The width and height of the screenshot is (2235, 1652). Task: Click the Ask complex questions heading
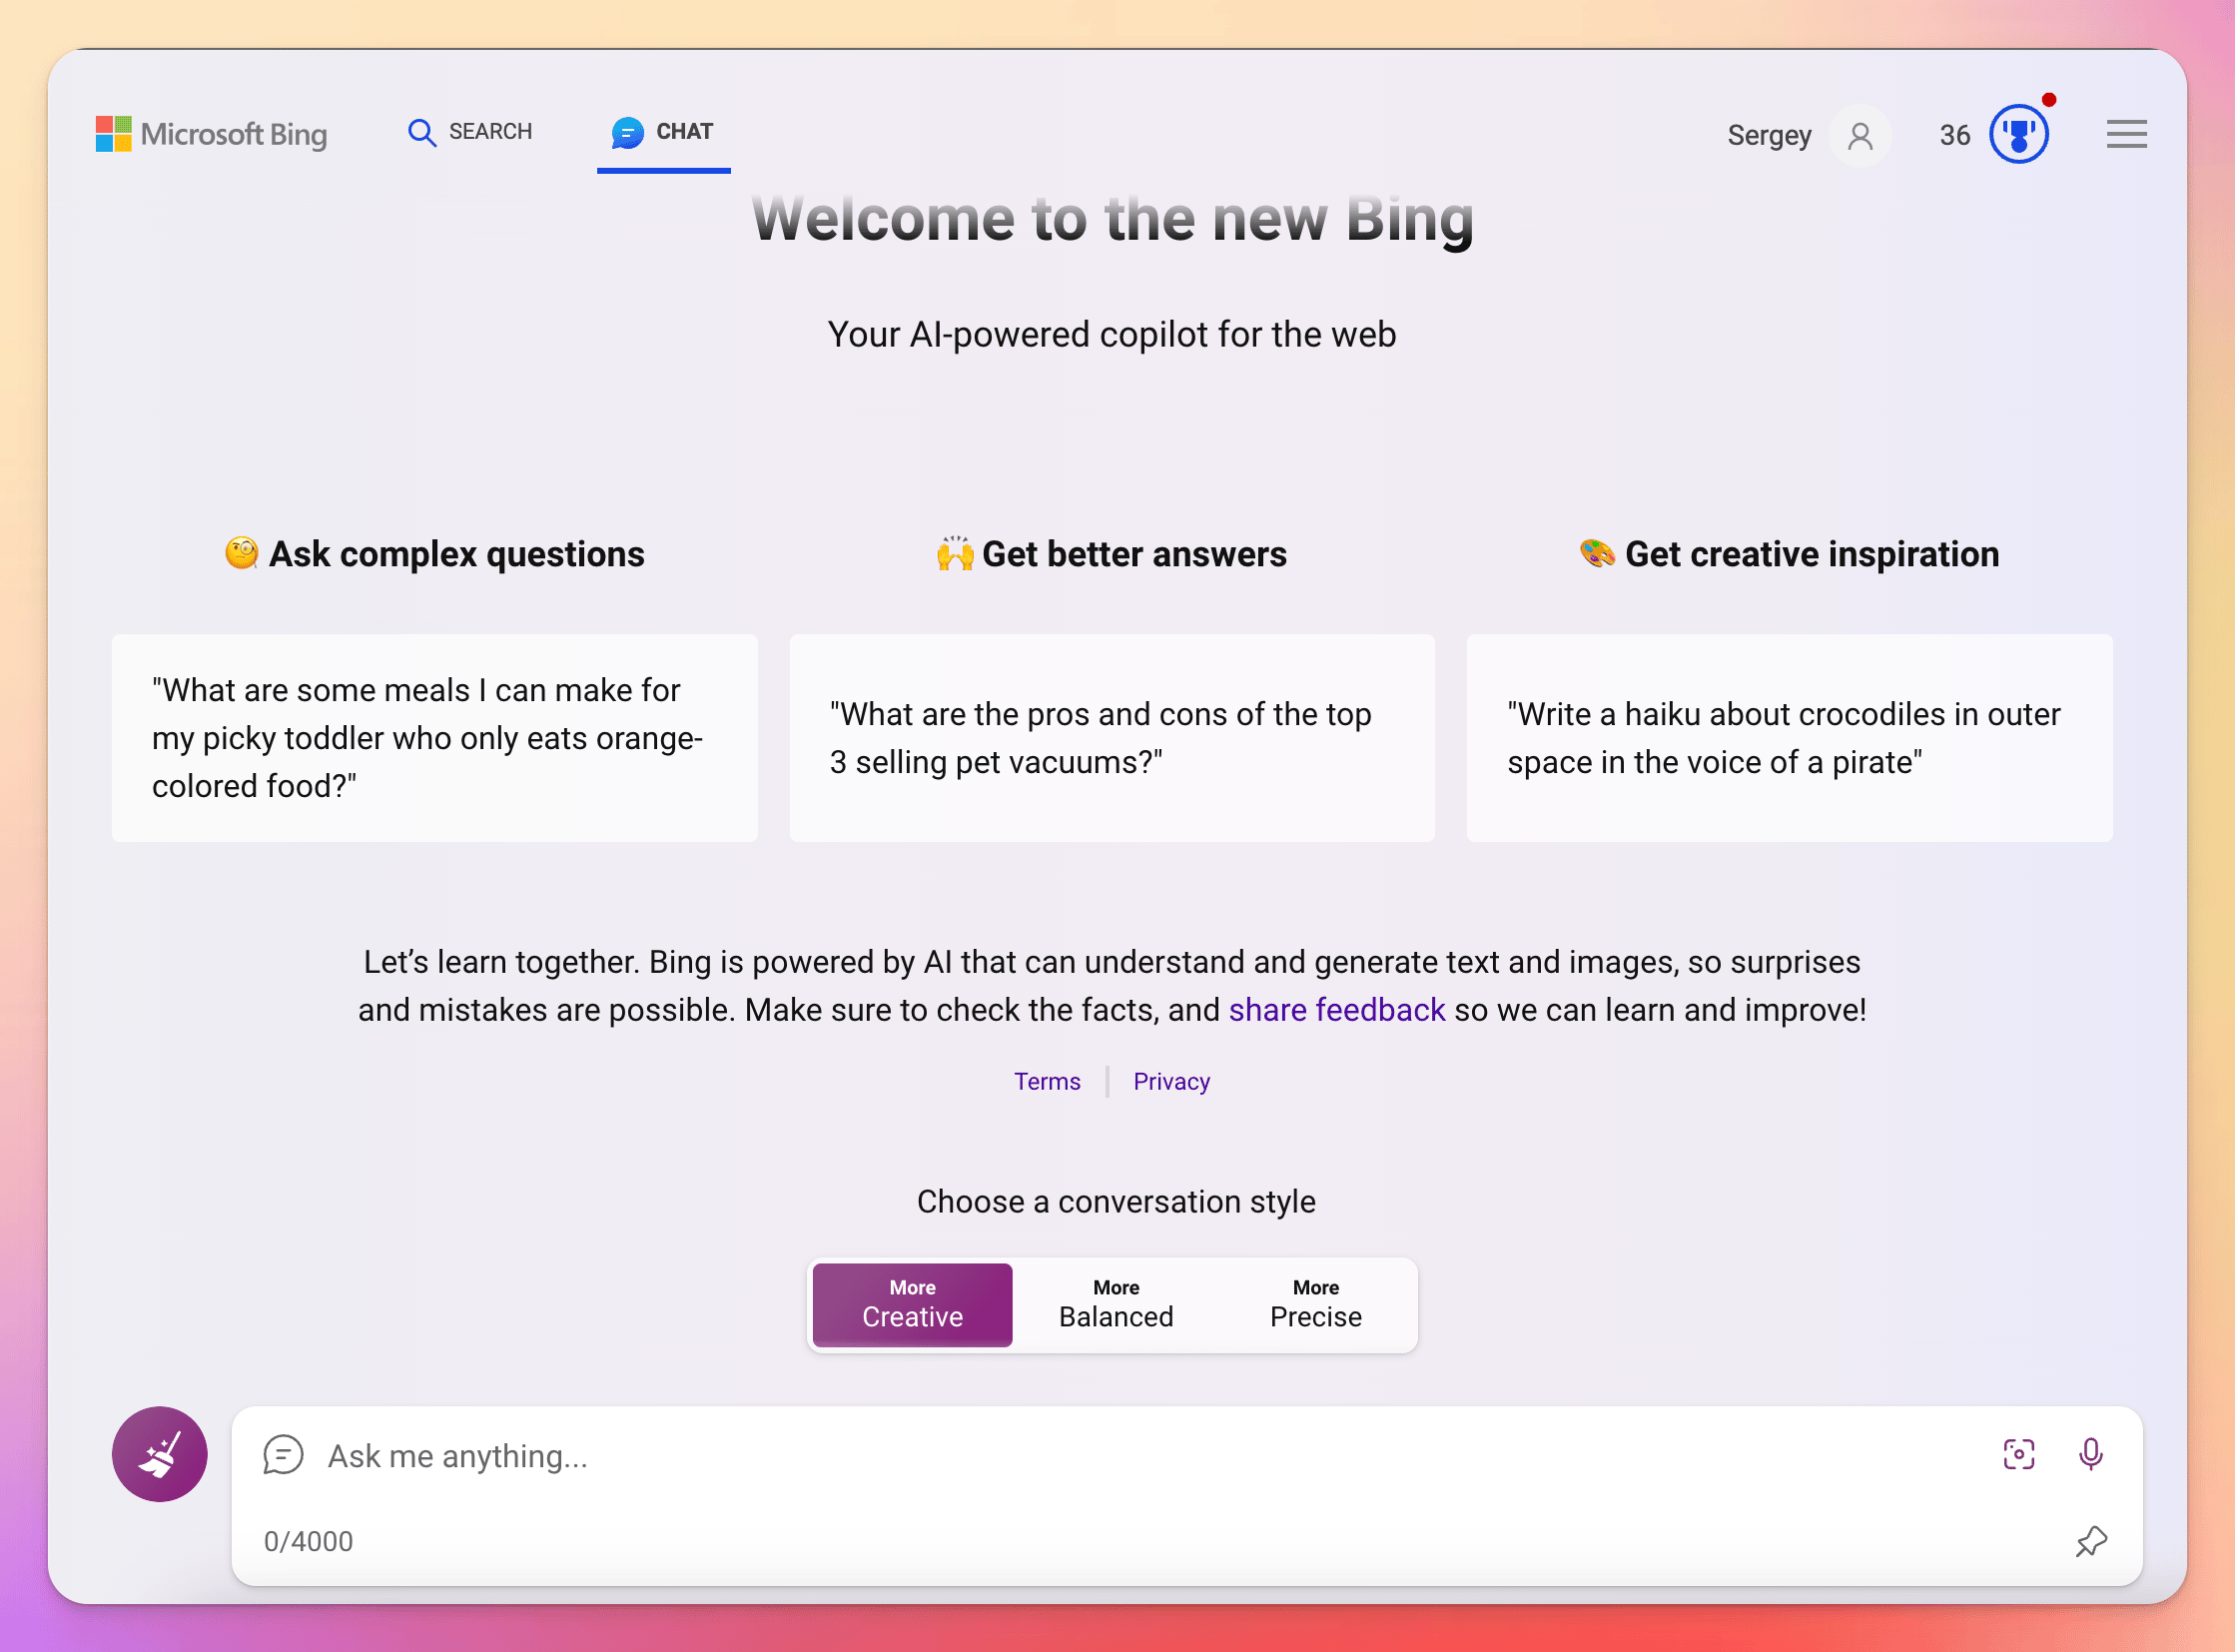pos(434,554)
